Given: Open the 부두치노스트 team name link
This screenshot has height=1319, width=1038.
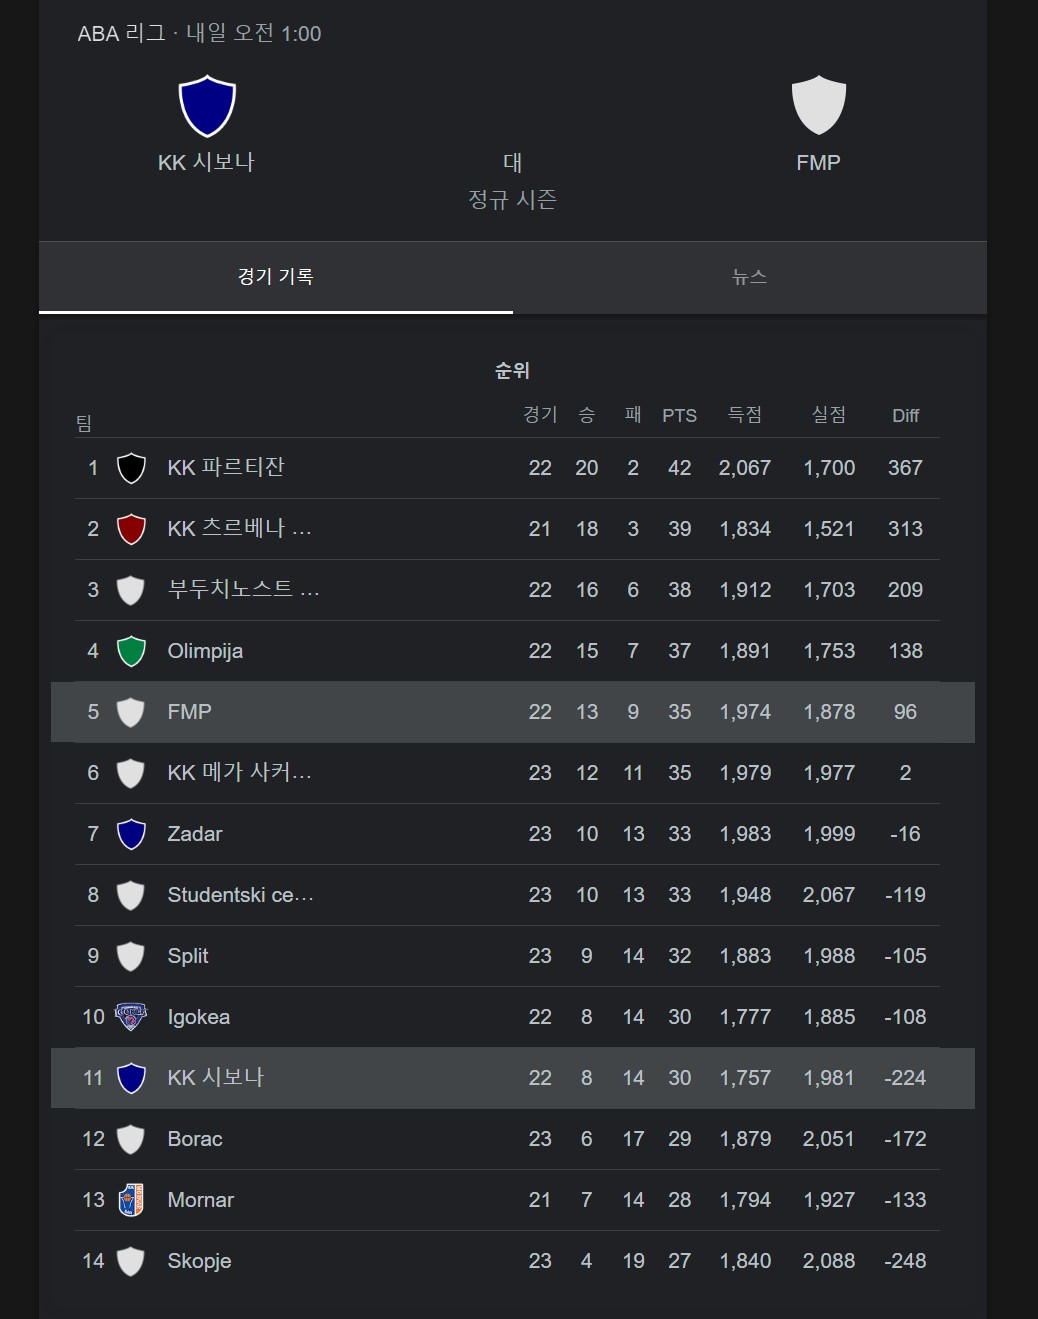Looking at the screenshot, I should [x=243, y=590].
